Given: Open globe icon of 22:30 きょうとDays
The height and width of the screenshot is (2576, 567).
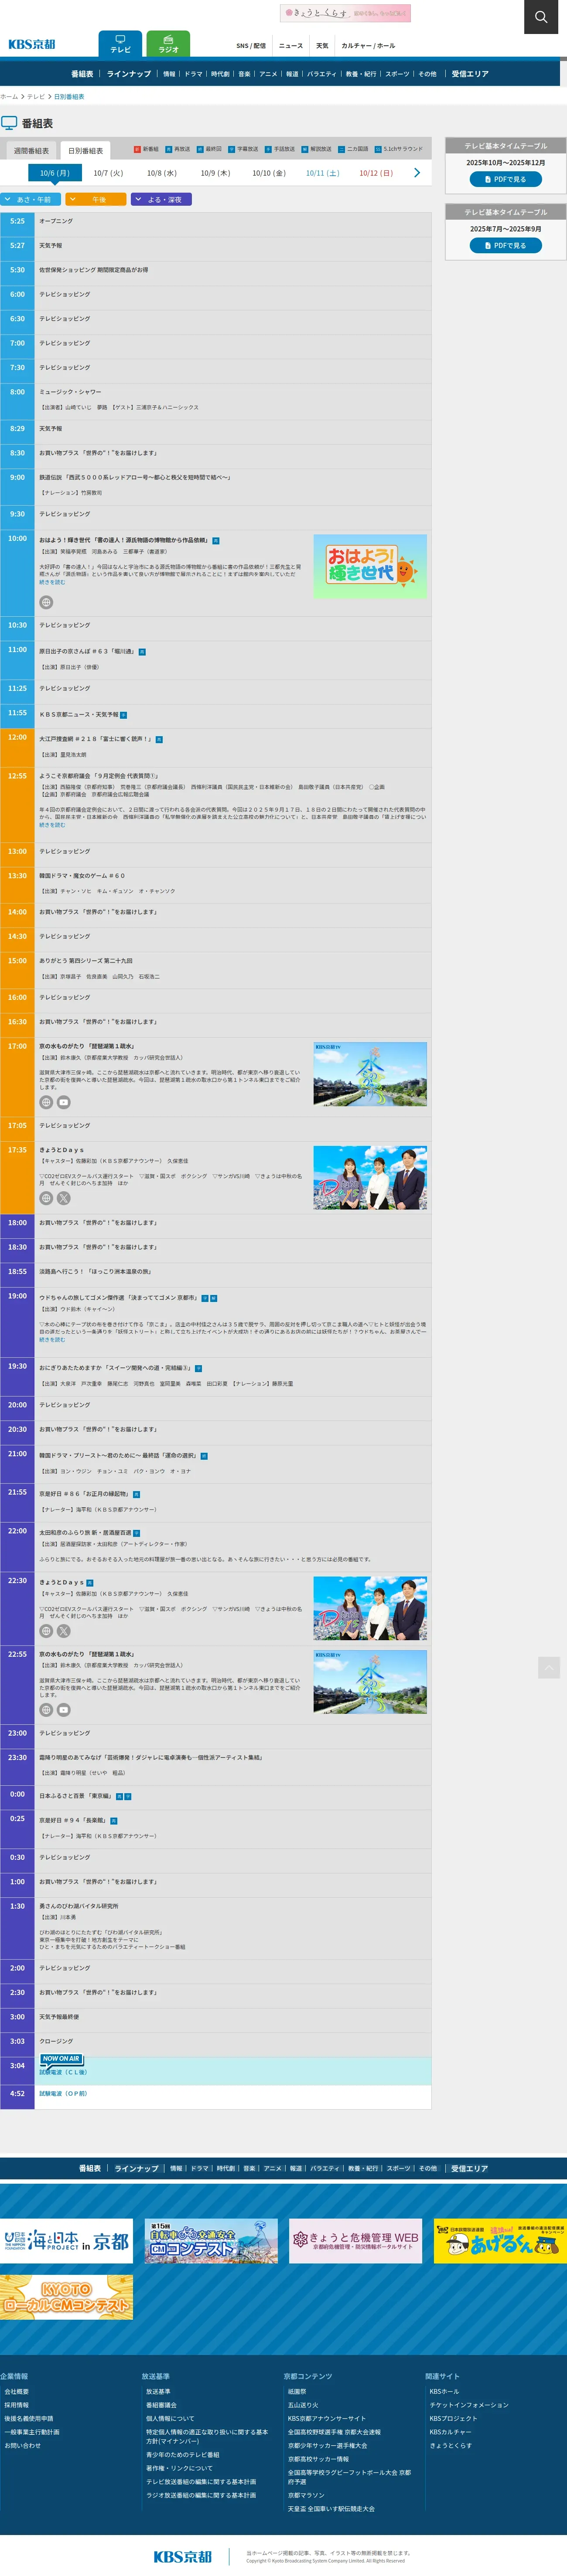Looking at the screenshot, I should (x=46, y=1631).
